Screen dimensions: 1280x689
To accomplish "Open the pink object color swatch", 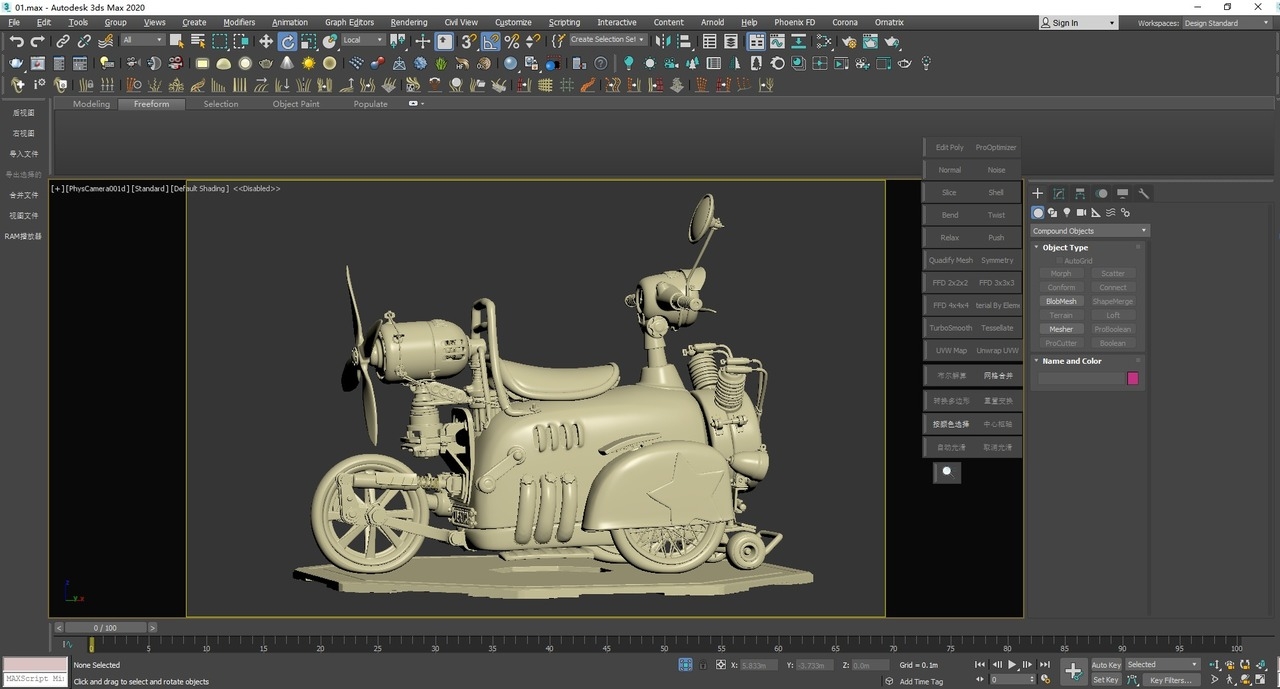I will click(1133, 378).
